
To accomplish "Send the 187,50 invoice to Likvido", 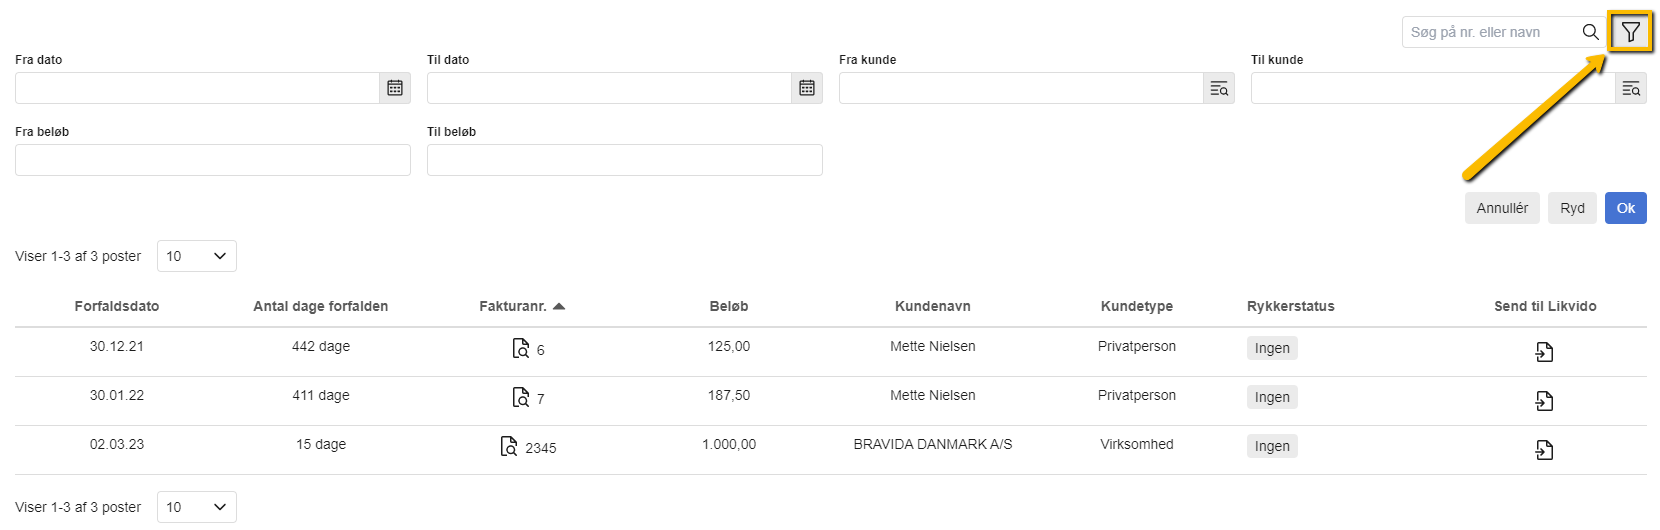I will tap(1545, 401).
